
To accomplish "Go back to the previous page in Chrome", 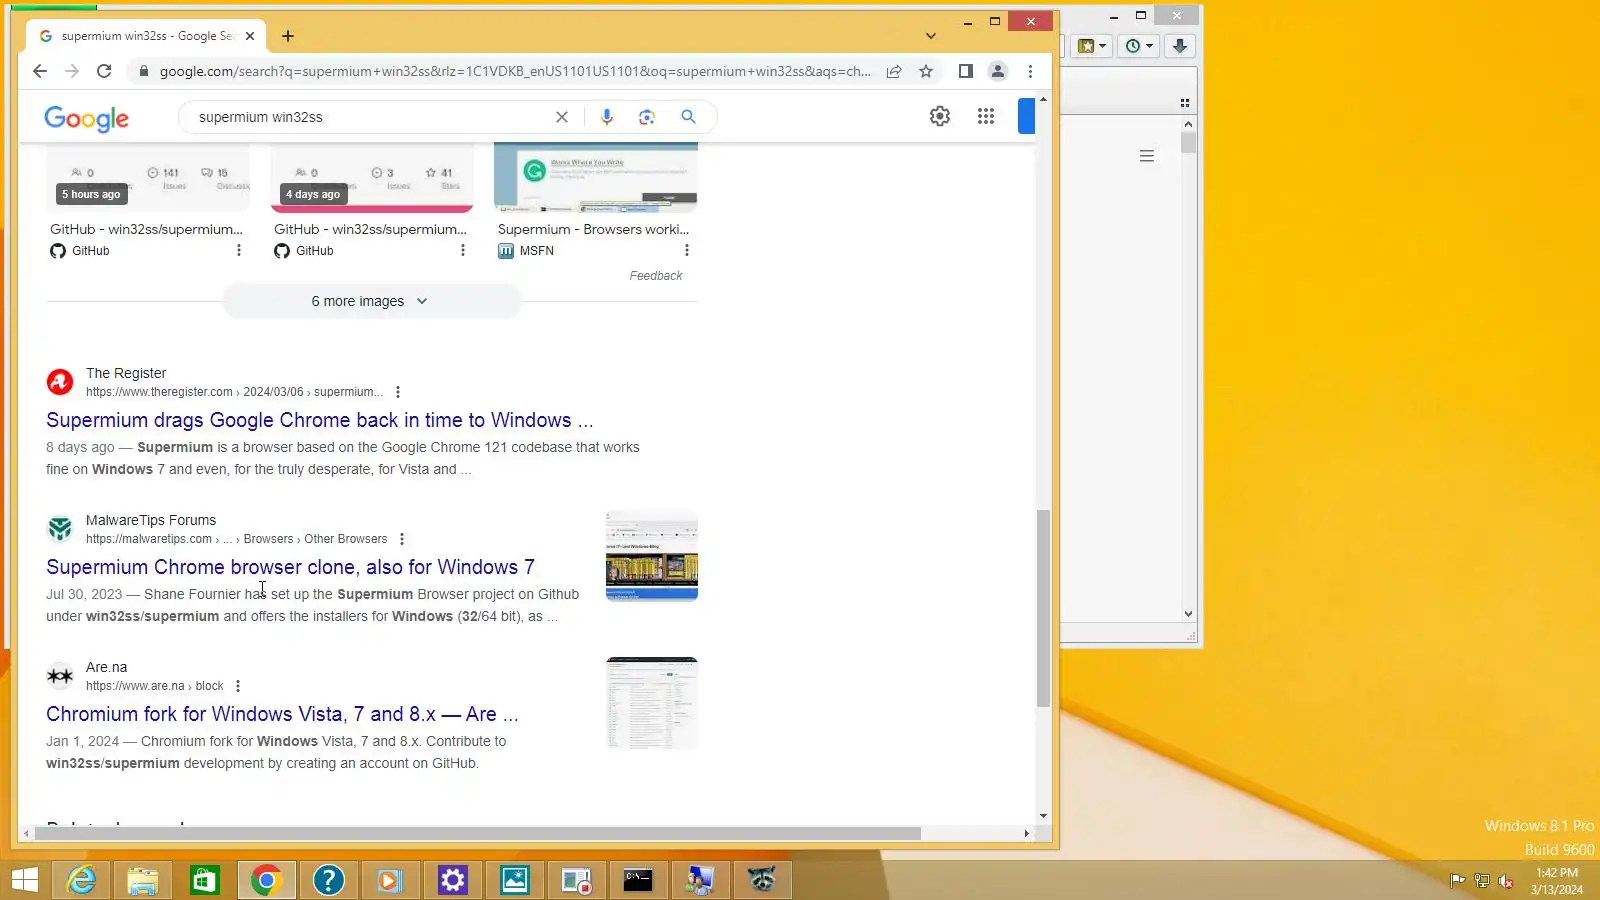I will click(x=40, y=71).
